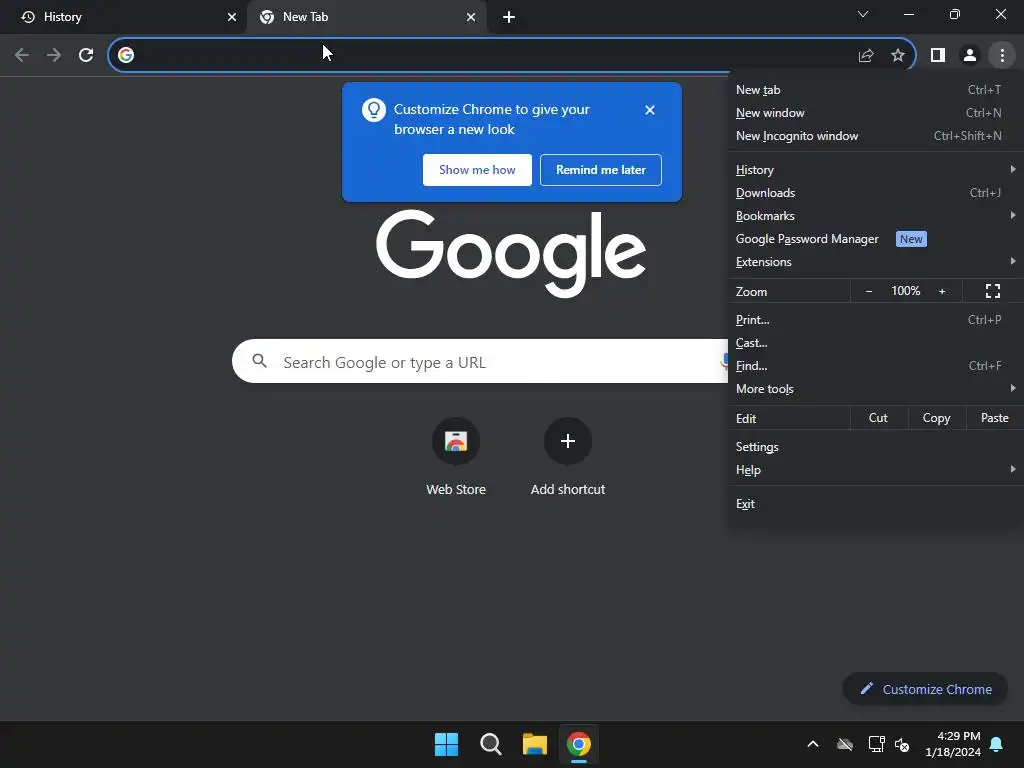Open a New Incognito window
The height and width of the screenshot is (768, 1024).
875,136
